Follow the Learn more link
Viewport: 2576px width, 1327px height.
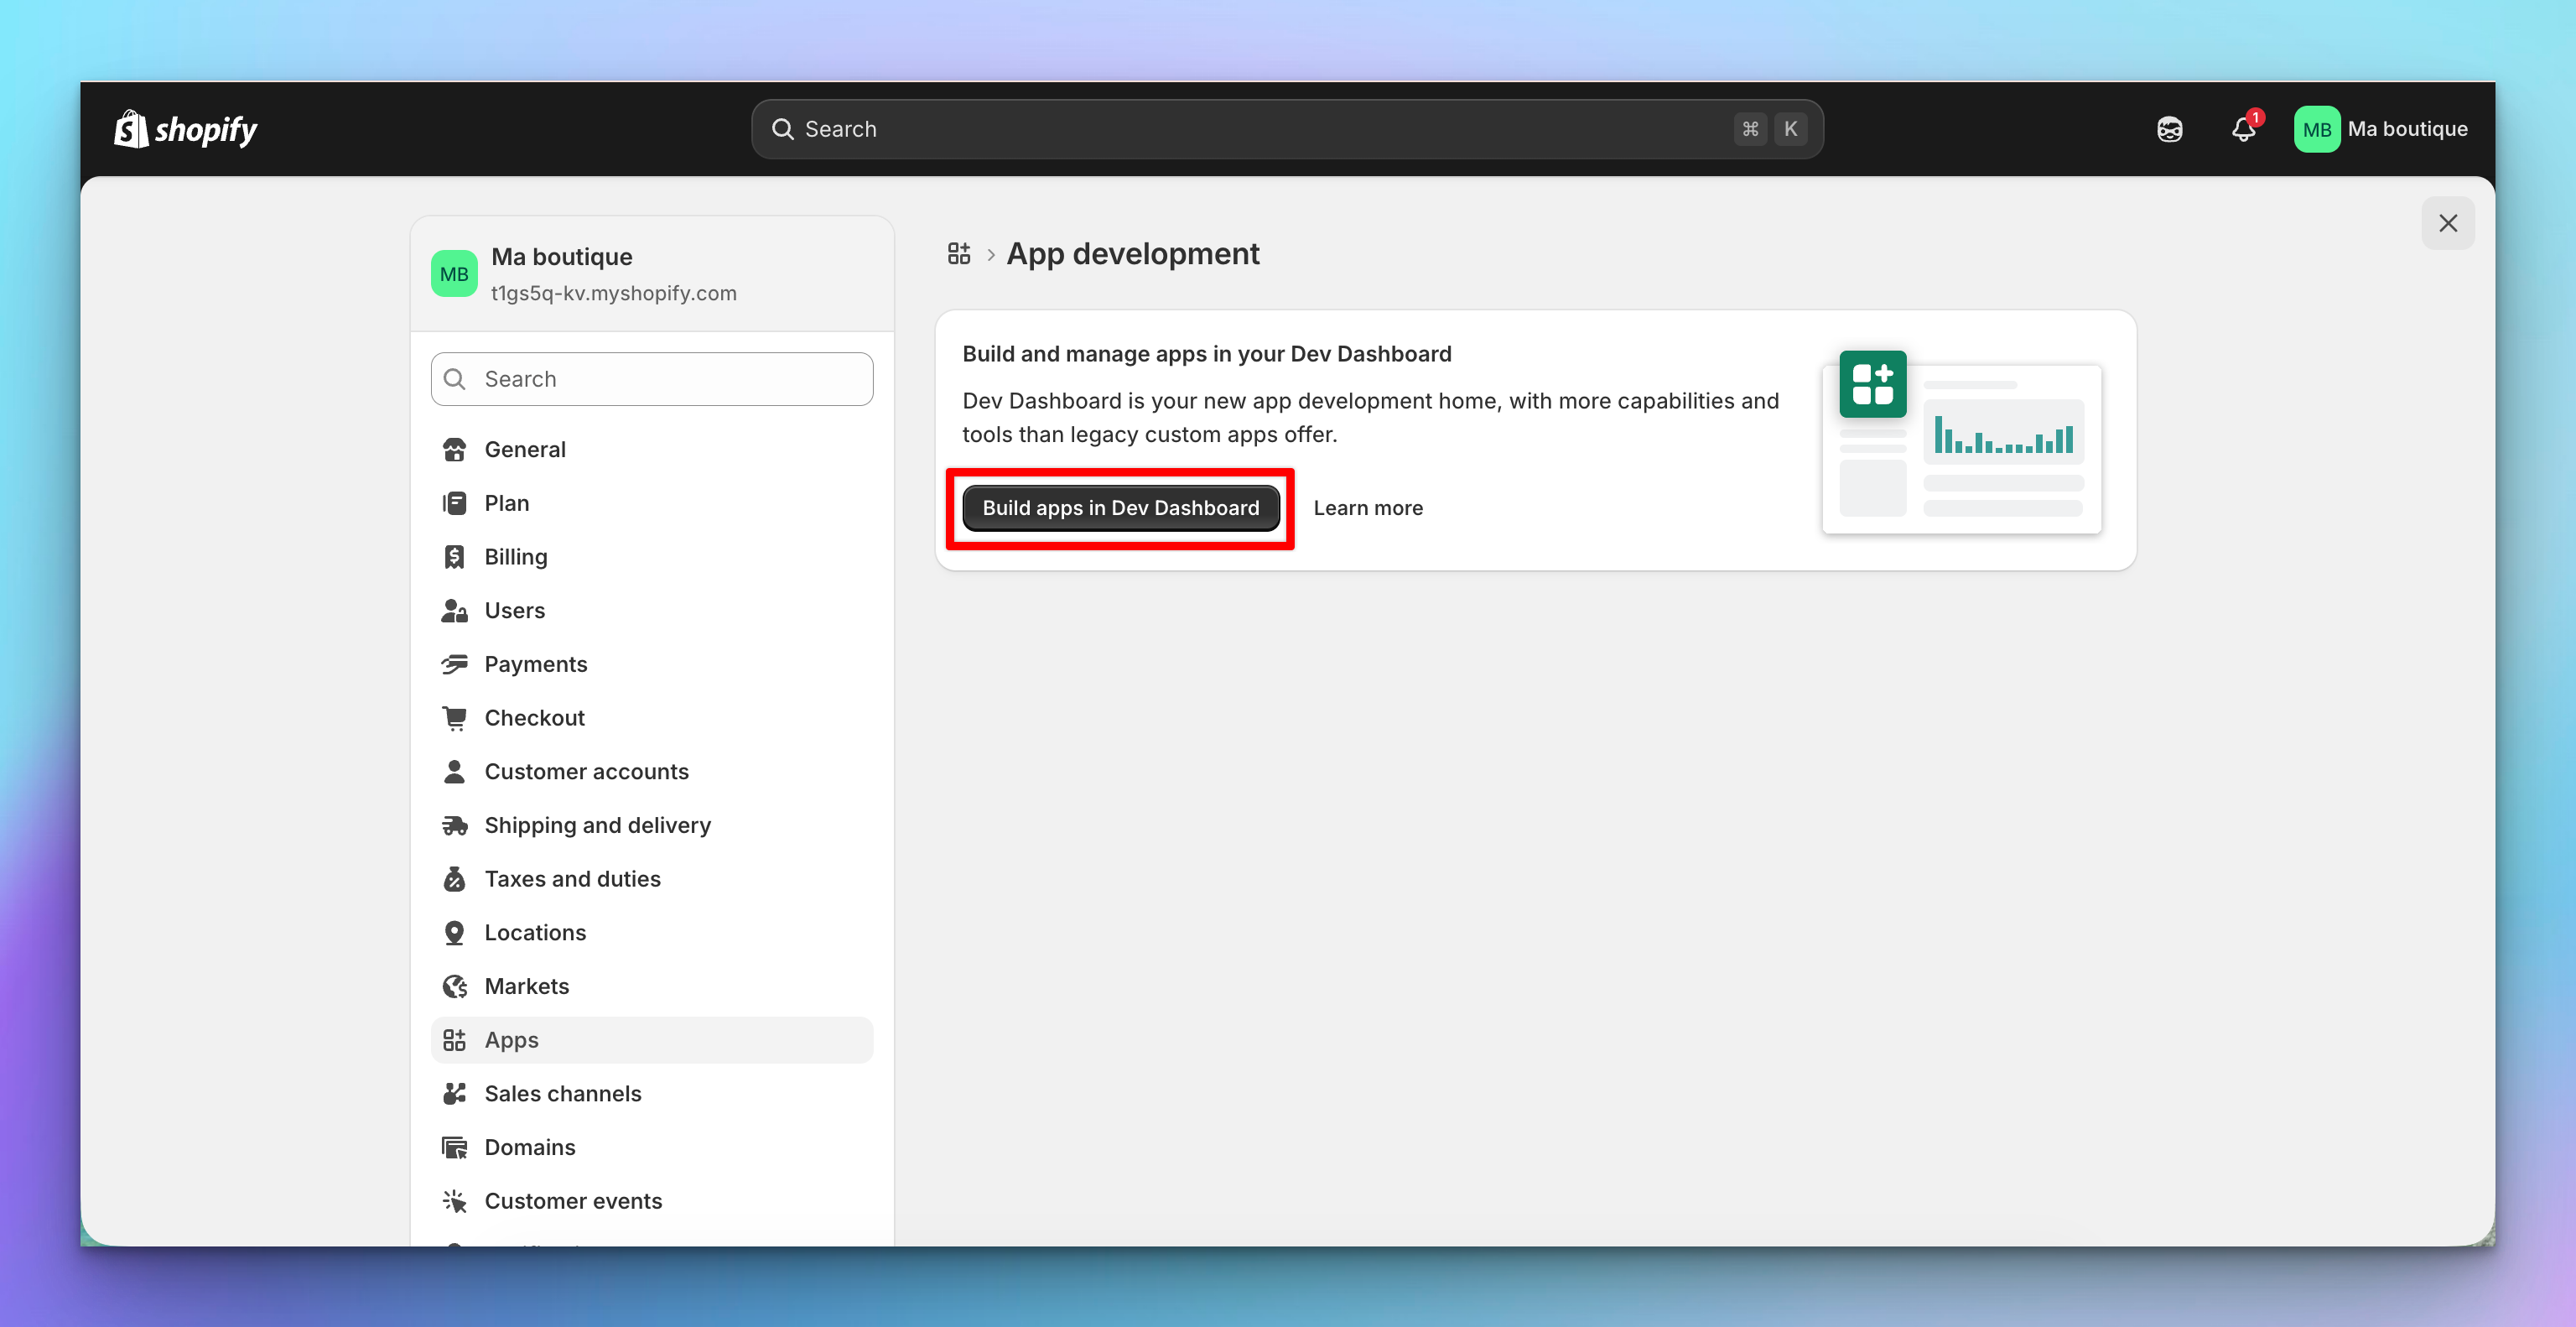[1368, 508]
